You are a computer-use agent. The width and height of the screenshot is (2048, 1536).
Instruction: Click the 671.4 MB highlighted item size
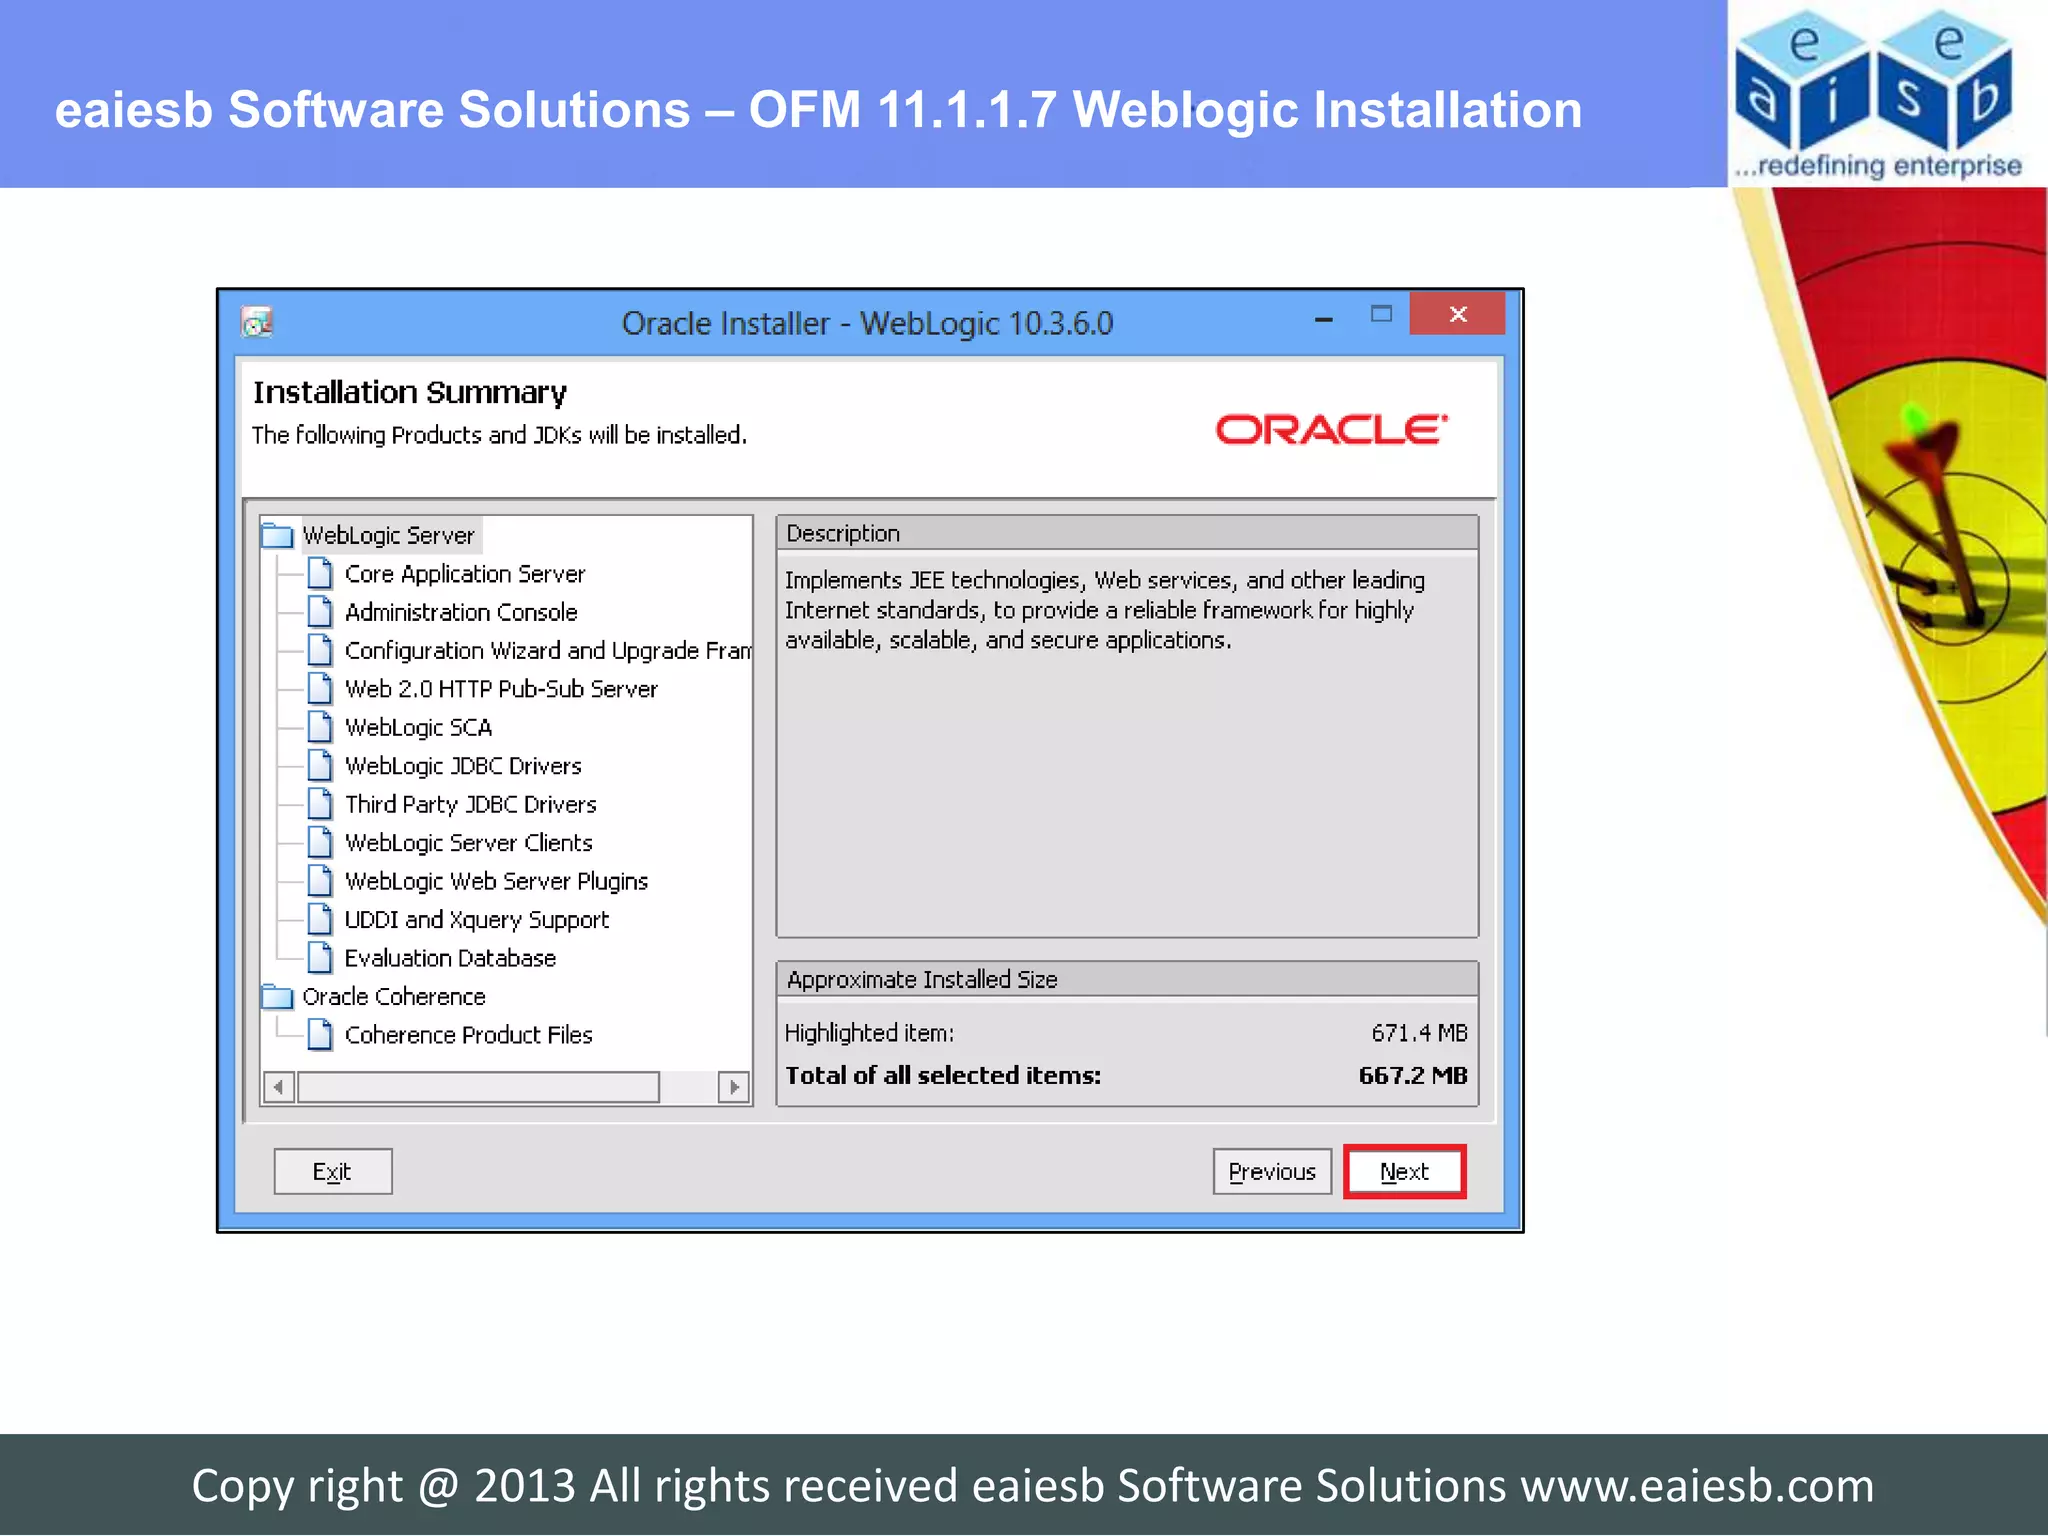pyautogui.click(x=1419, y=1033)
